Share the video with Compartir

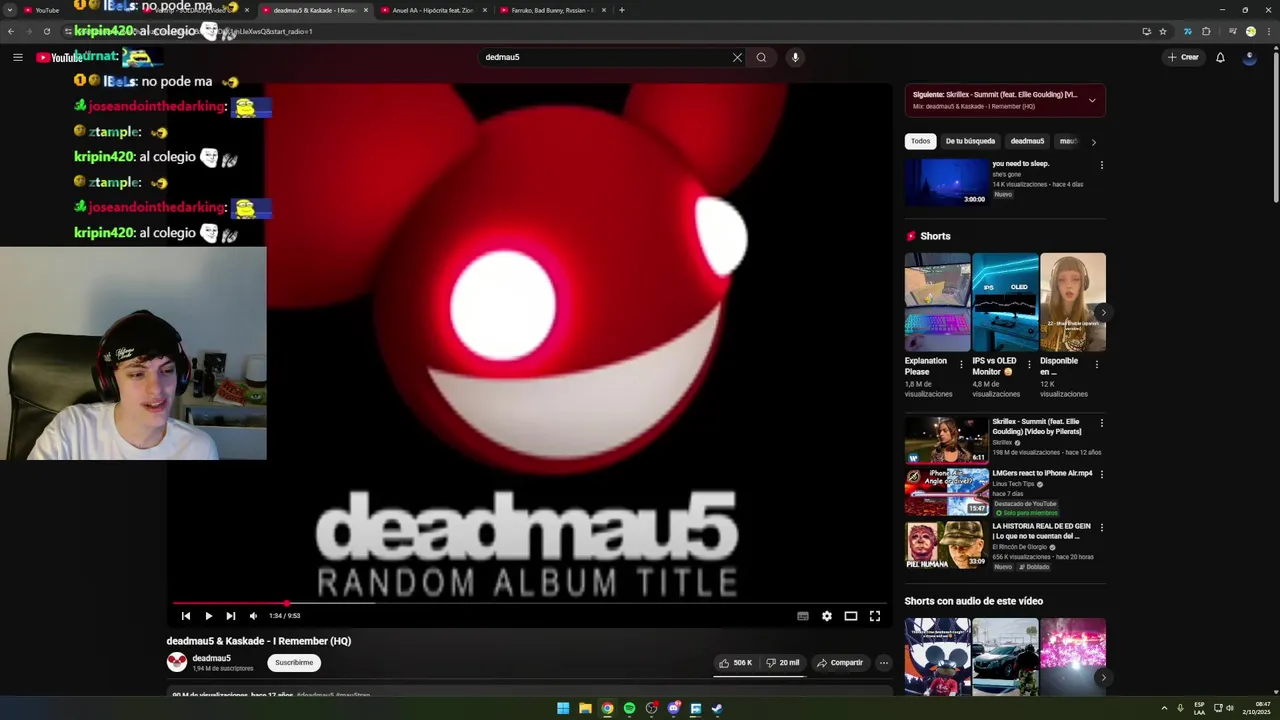(839, 663)
